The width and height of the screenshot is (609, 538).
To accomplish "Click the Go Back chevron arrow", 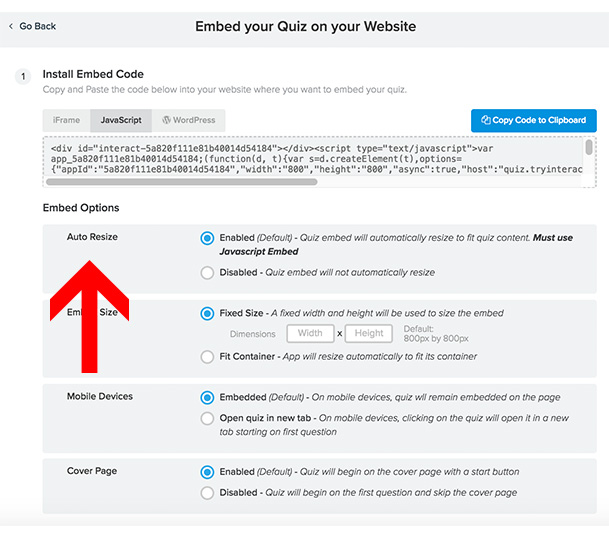I will click(11, 26).
